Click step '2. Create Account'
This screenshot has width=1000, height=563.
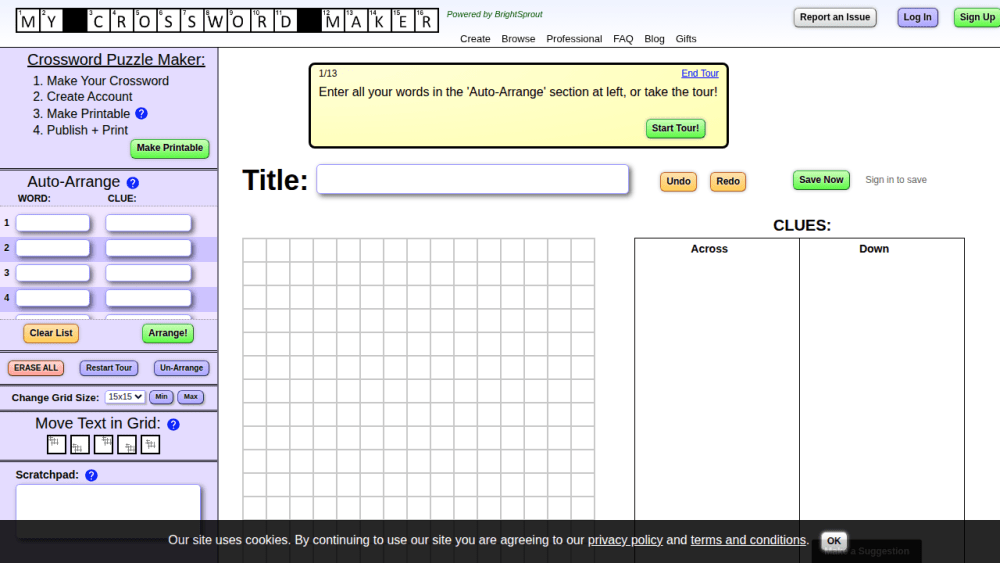click(82, 97)
